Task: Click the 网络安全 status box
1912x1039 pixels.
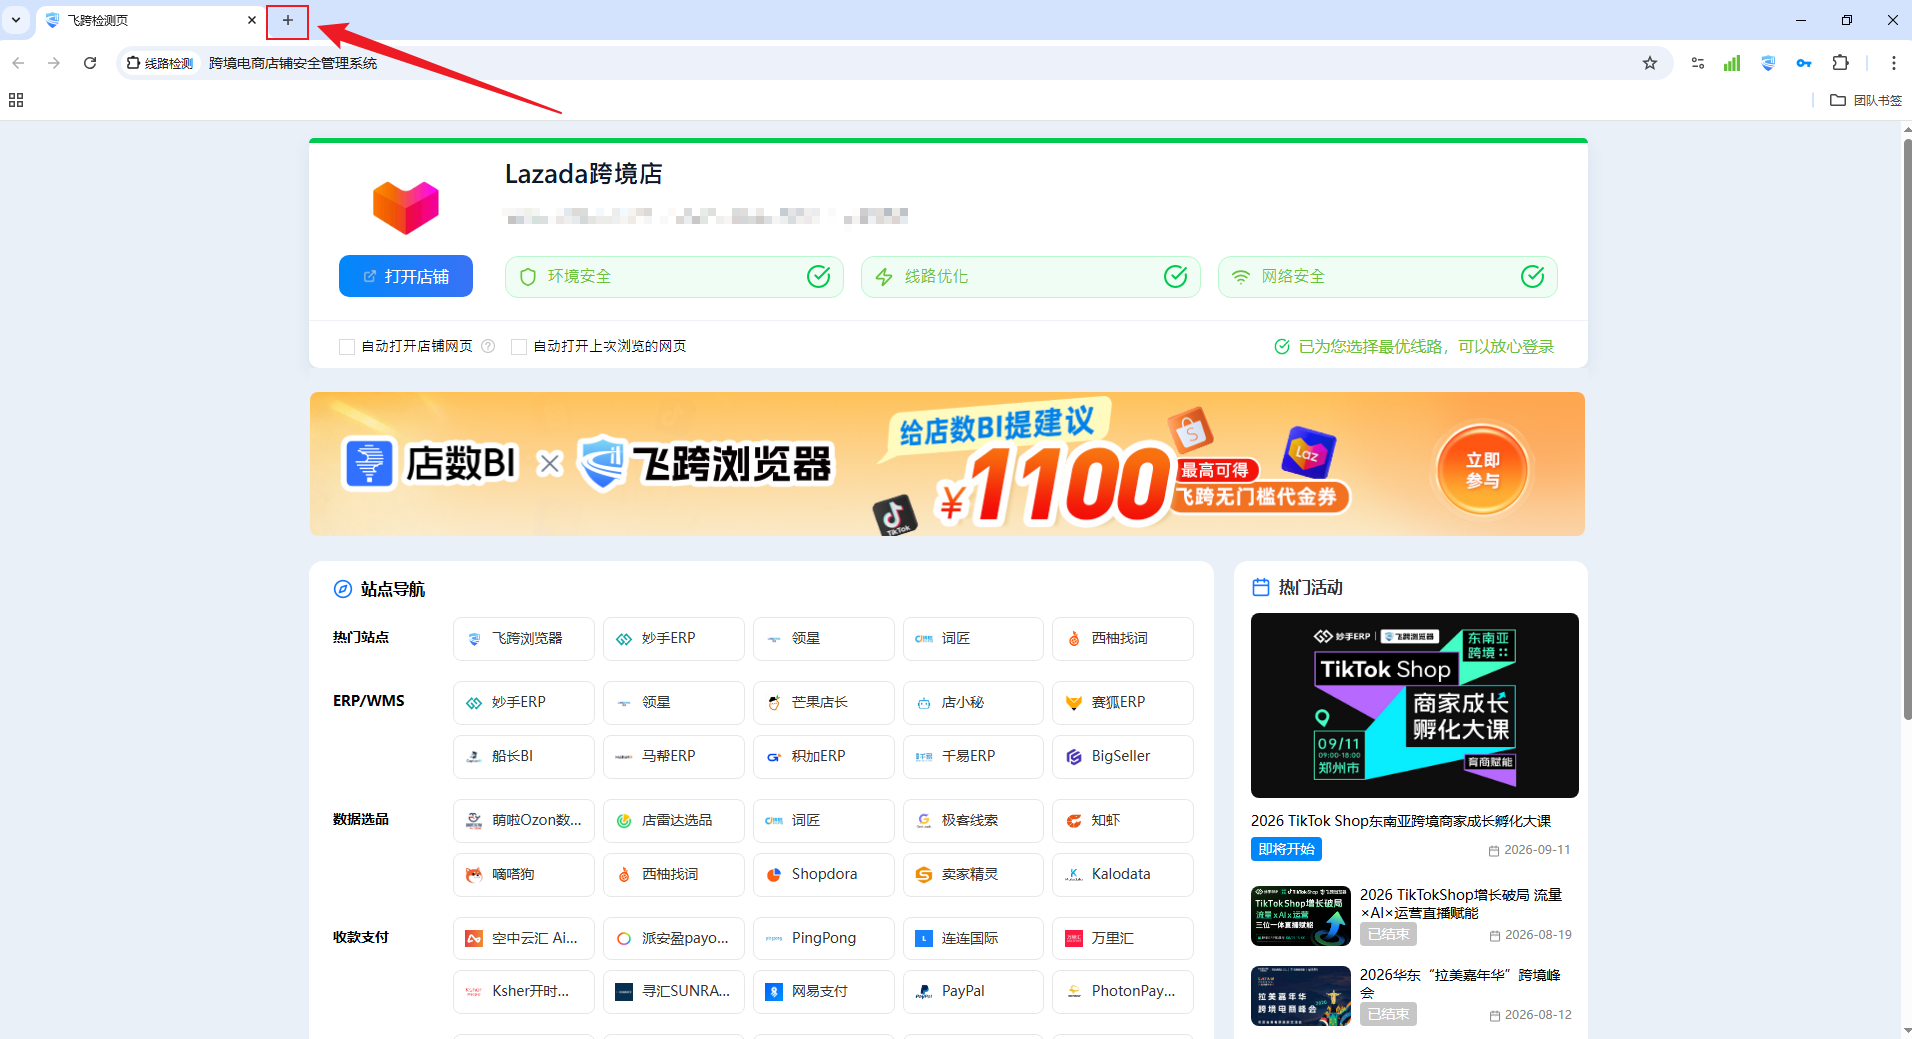Action: click(x=1388, y=277)
